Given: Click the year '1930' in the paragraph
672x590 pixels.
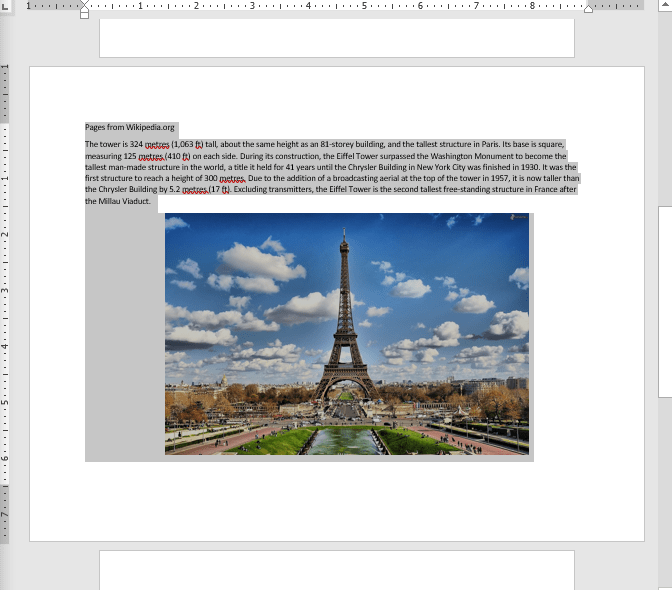Looking at the screenshot, I should 529,167.
